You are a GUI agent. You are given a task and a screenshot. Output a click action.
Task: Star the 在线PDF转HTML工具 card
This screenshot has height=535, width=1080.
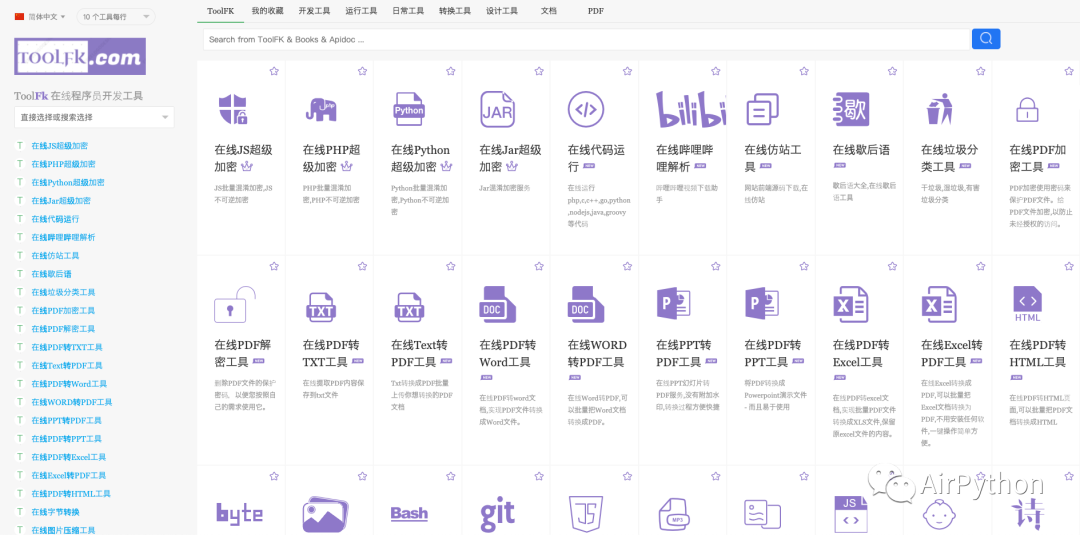tap(1069, 266)
